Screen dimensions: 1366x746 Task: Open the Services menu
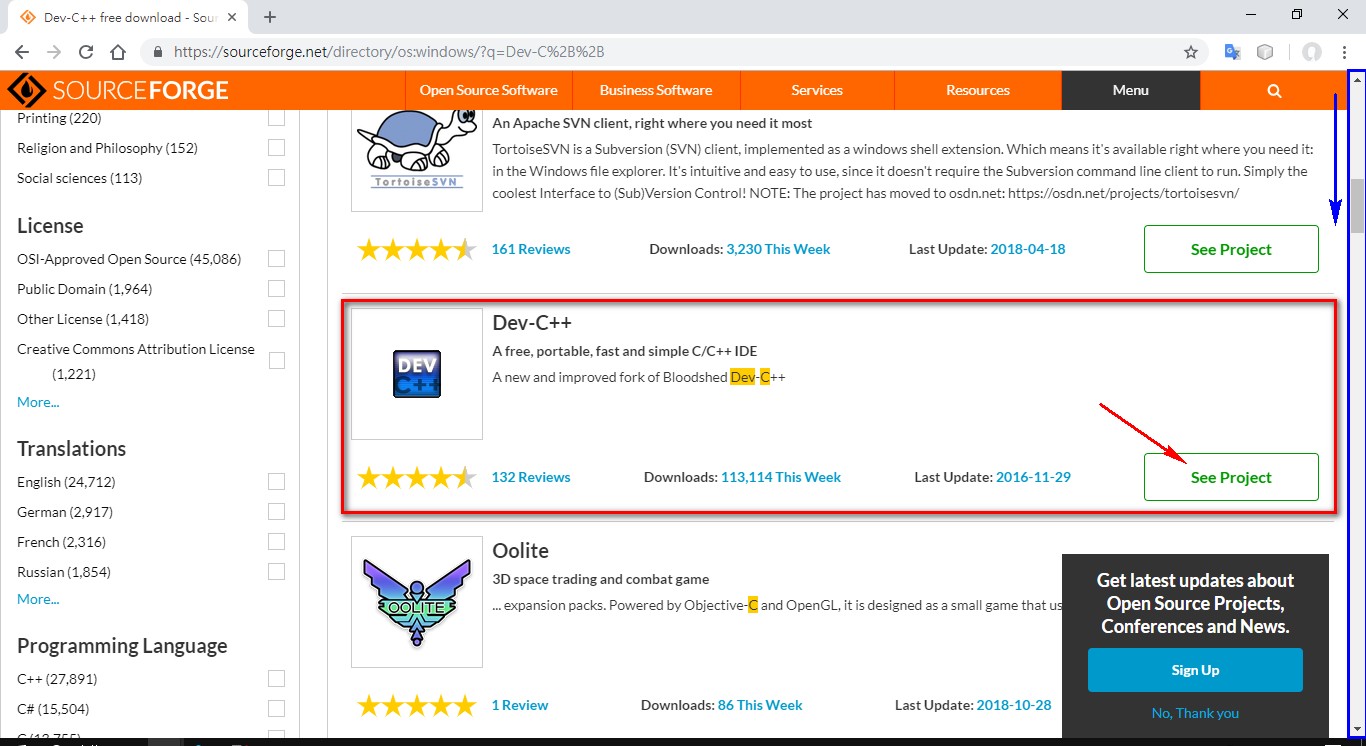817,90
